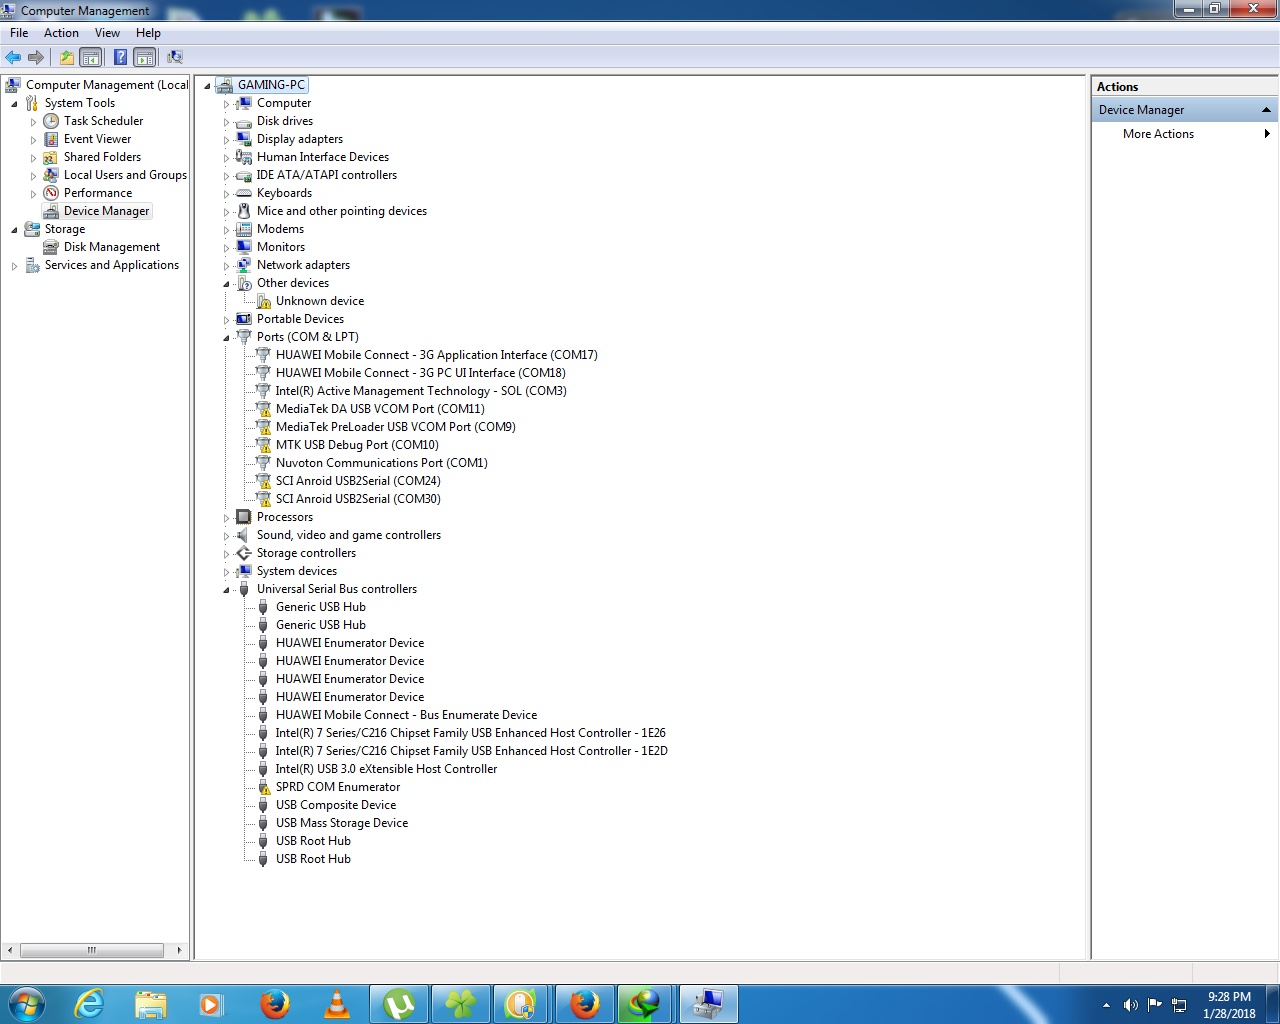Click the volume speaker icon in system tray
Image resolution: width=1280 pixels, height=1024 pixels.
(1131, 1005)
